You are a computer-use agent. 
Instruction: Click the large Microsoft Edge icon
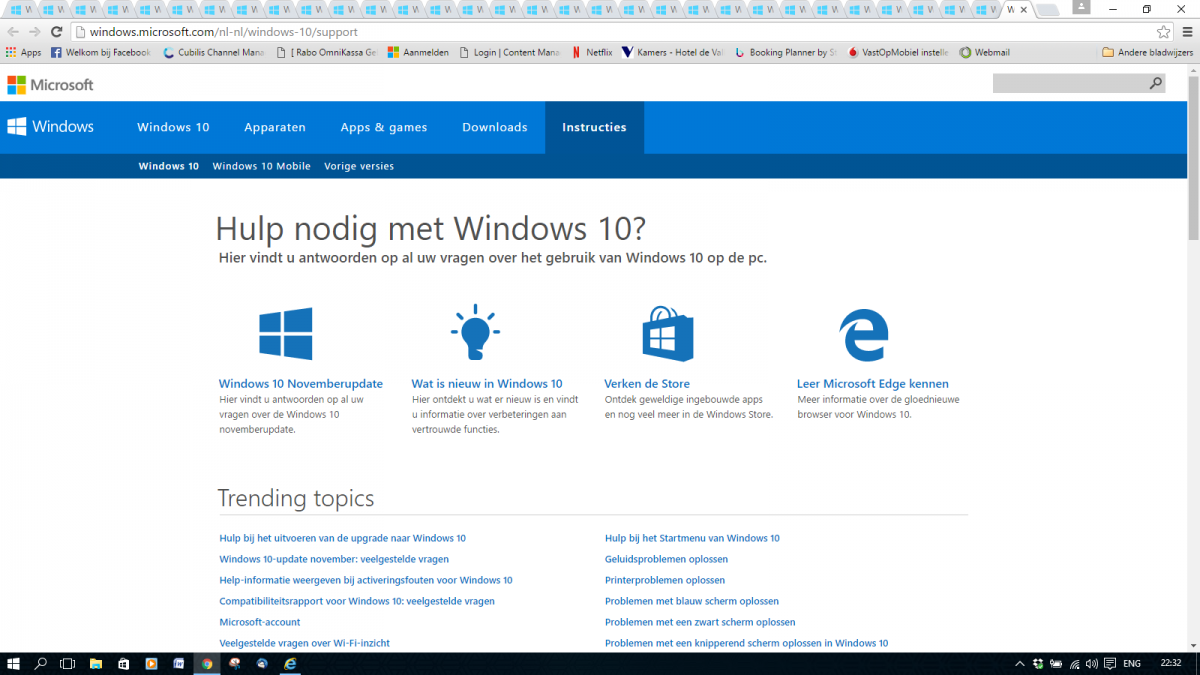pos(864,334)
